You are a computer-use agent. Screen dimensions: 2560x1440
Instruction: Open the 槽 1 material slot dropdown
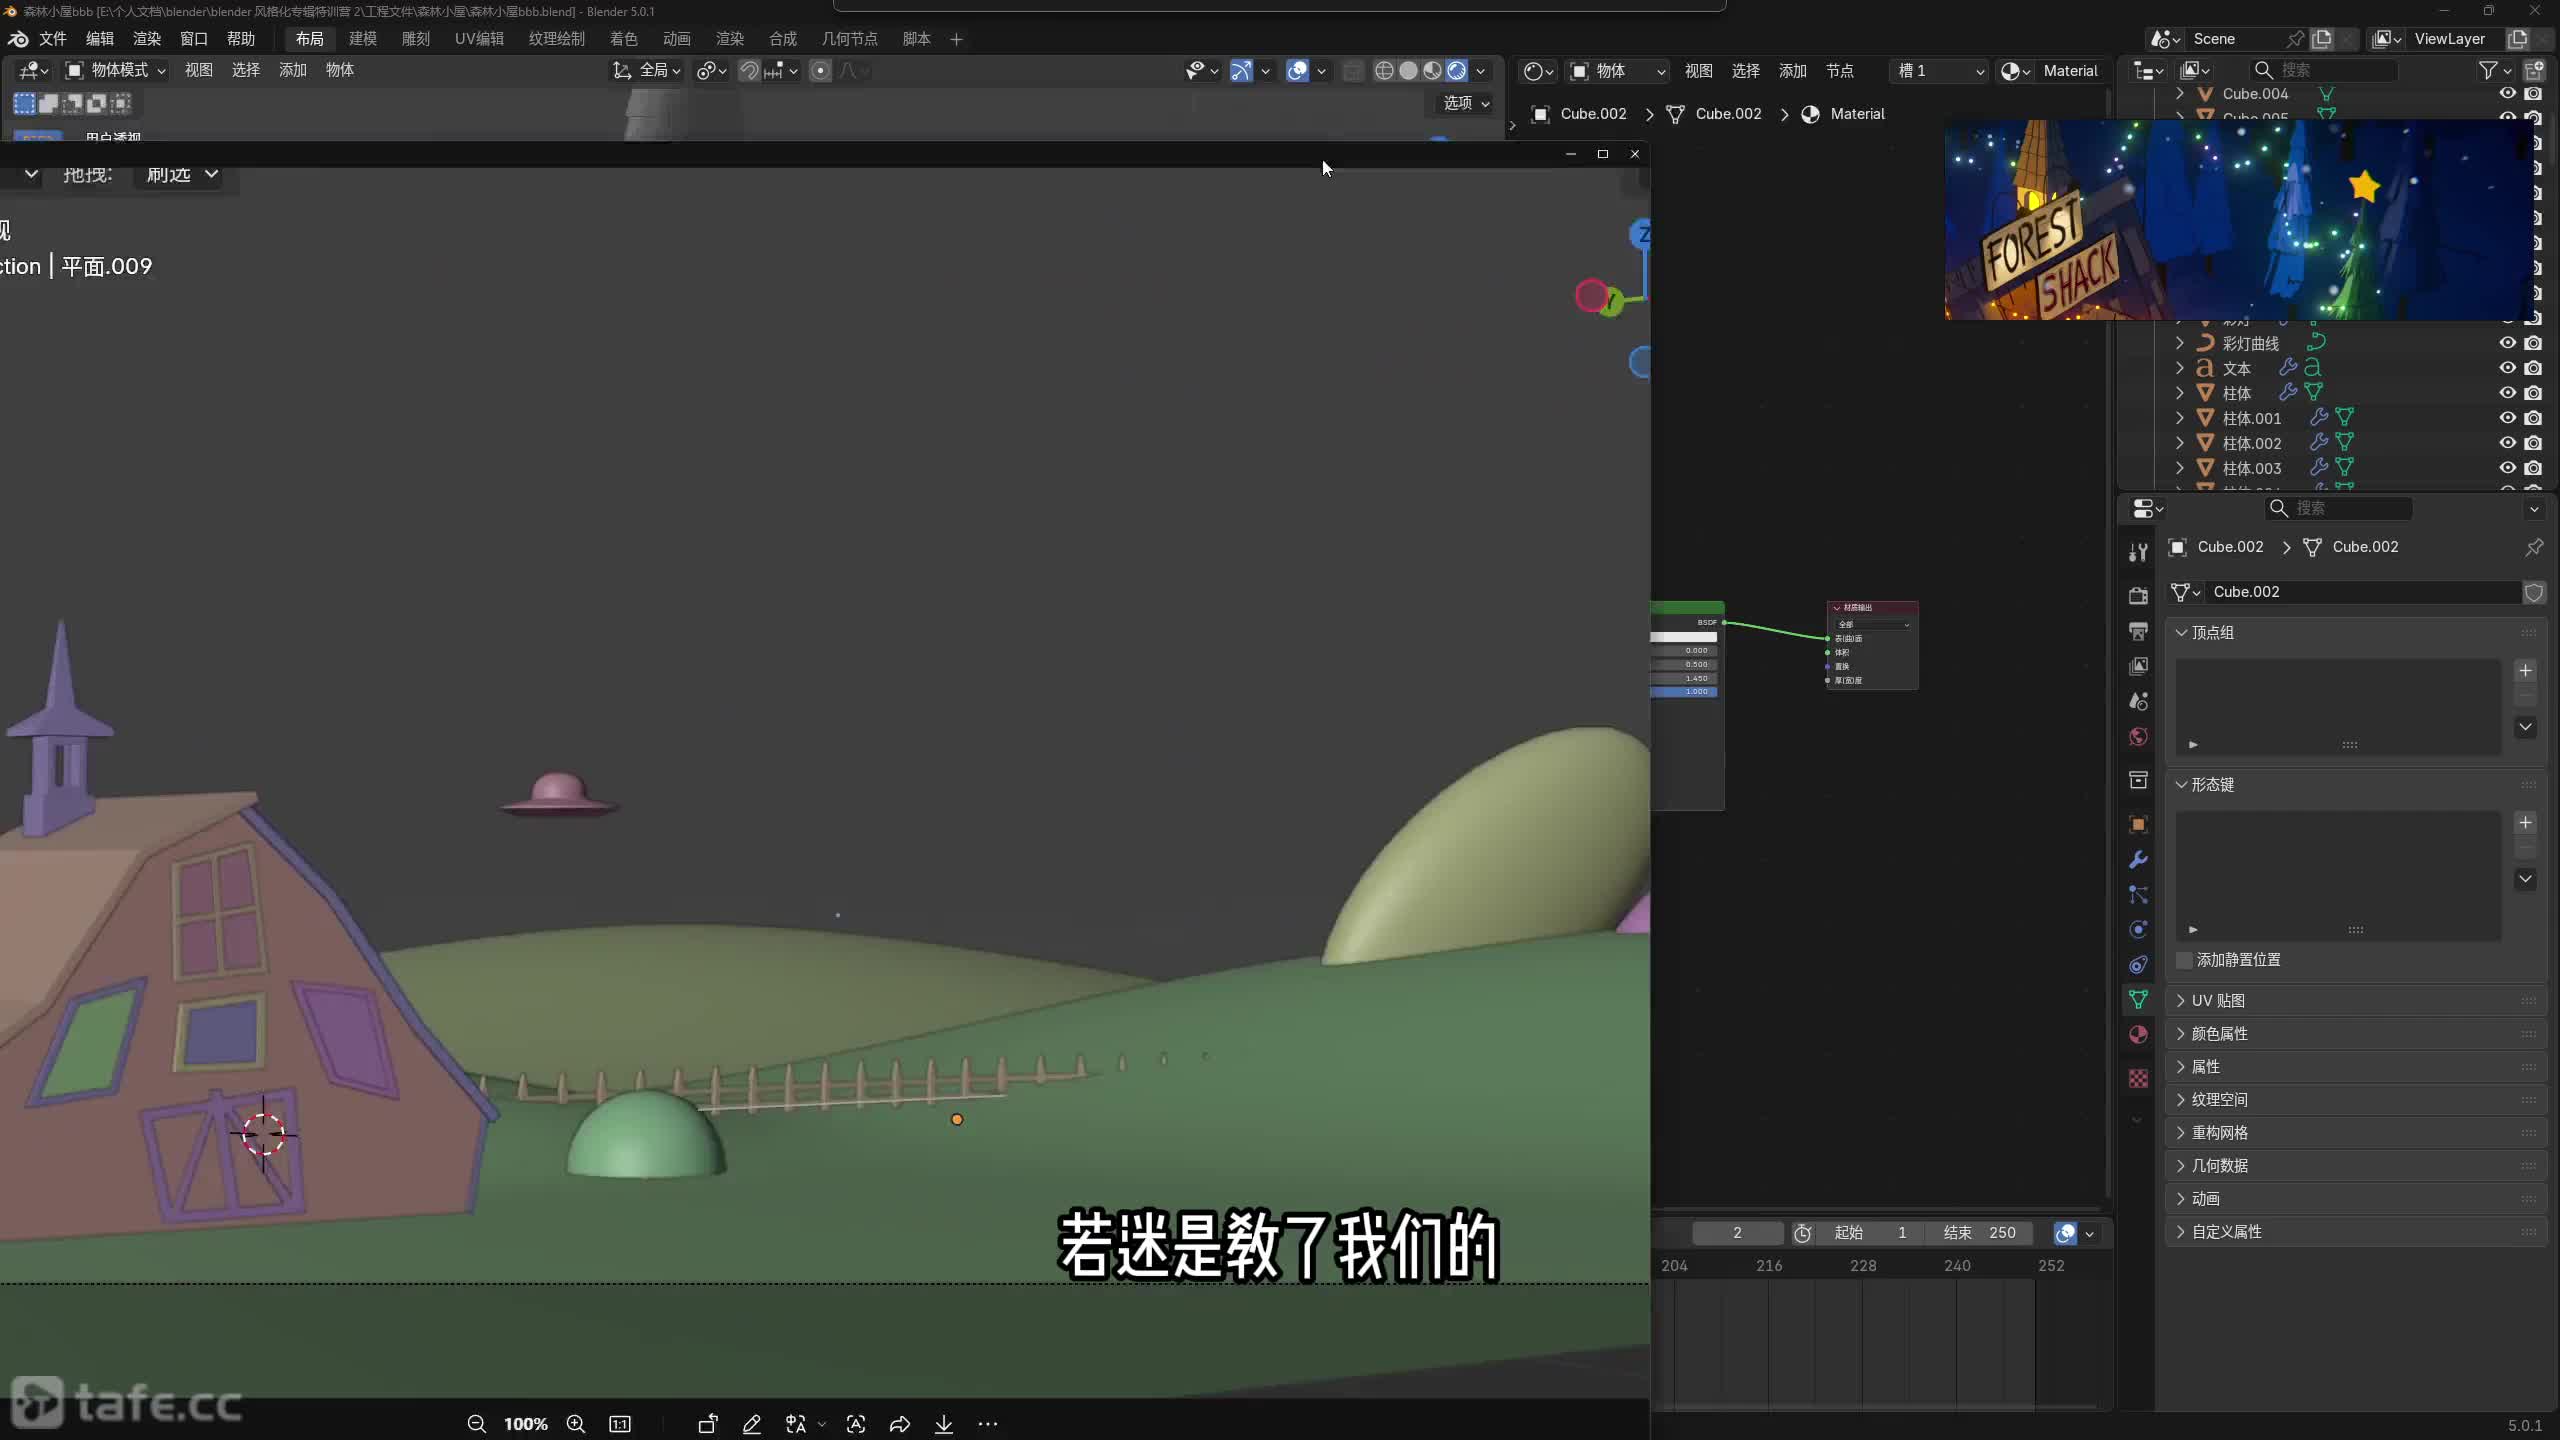tap(1938, 71)
